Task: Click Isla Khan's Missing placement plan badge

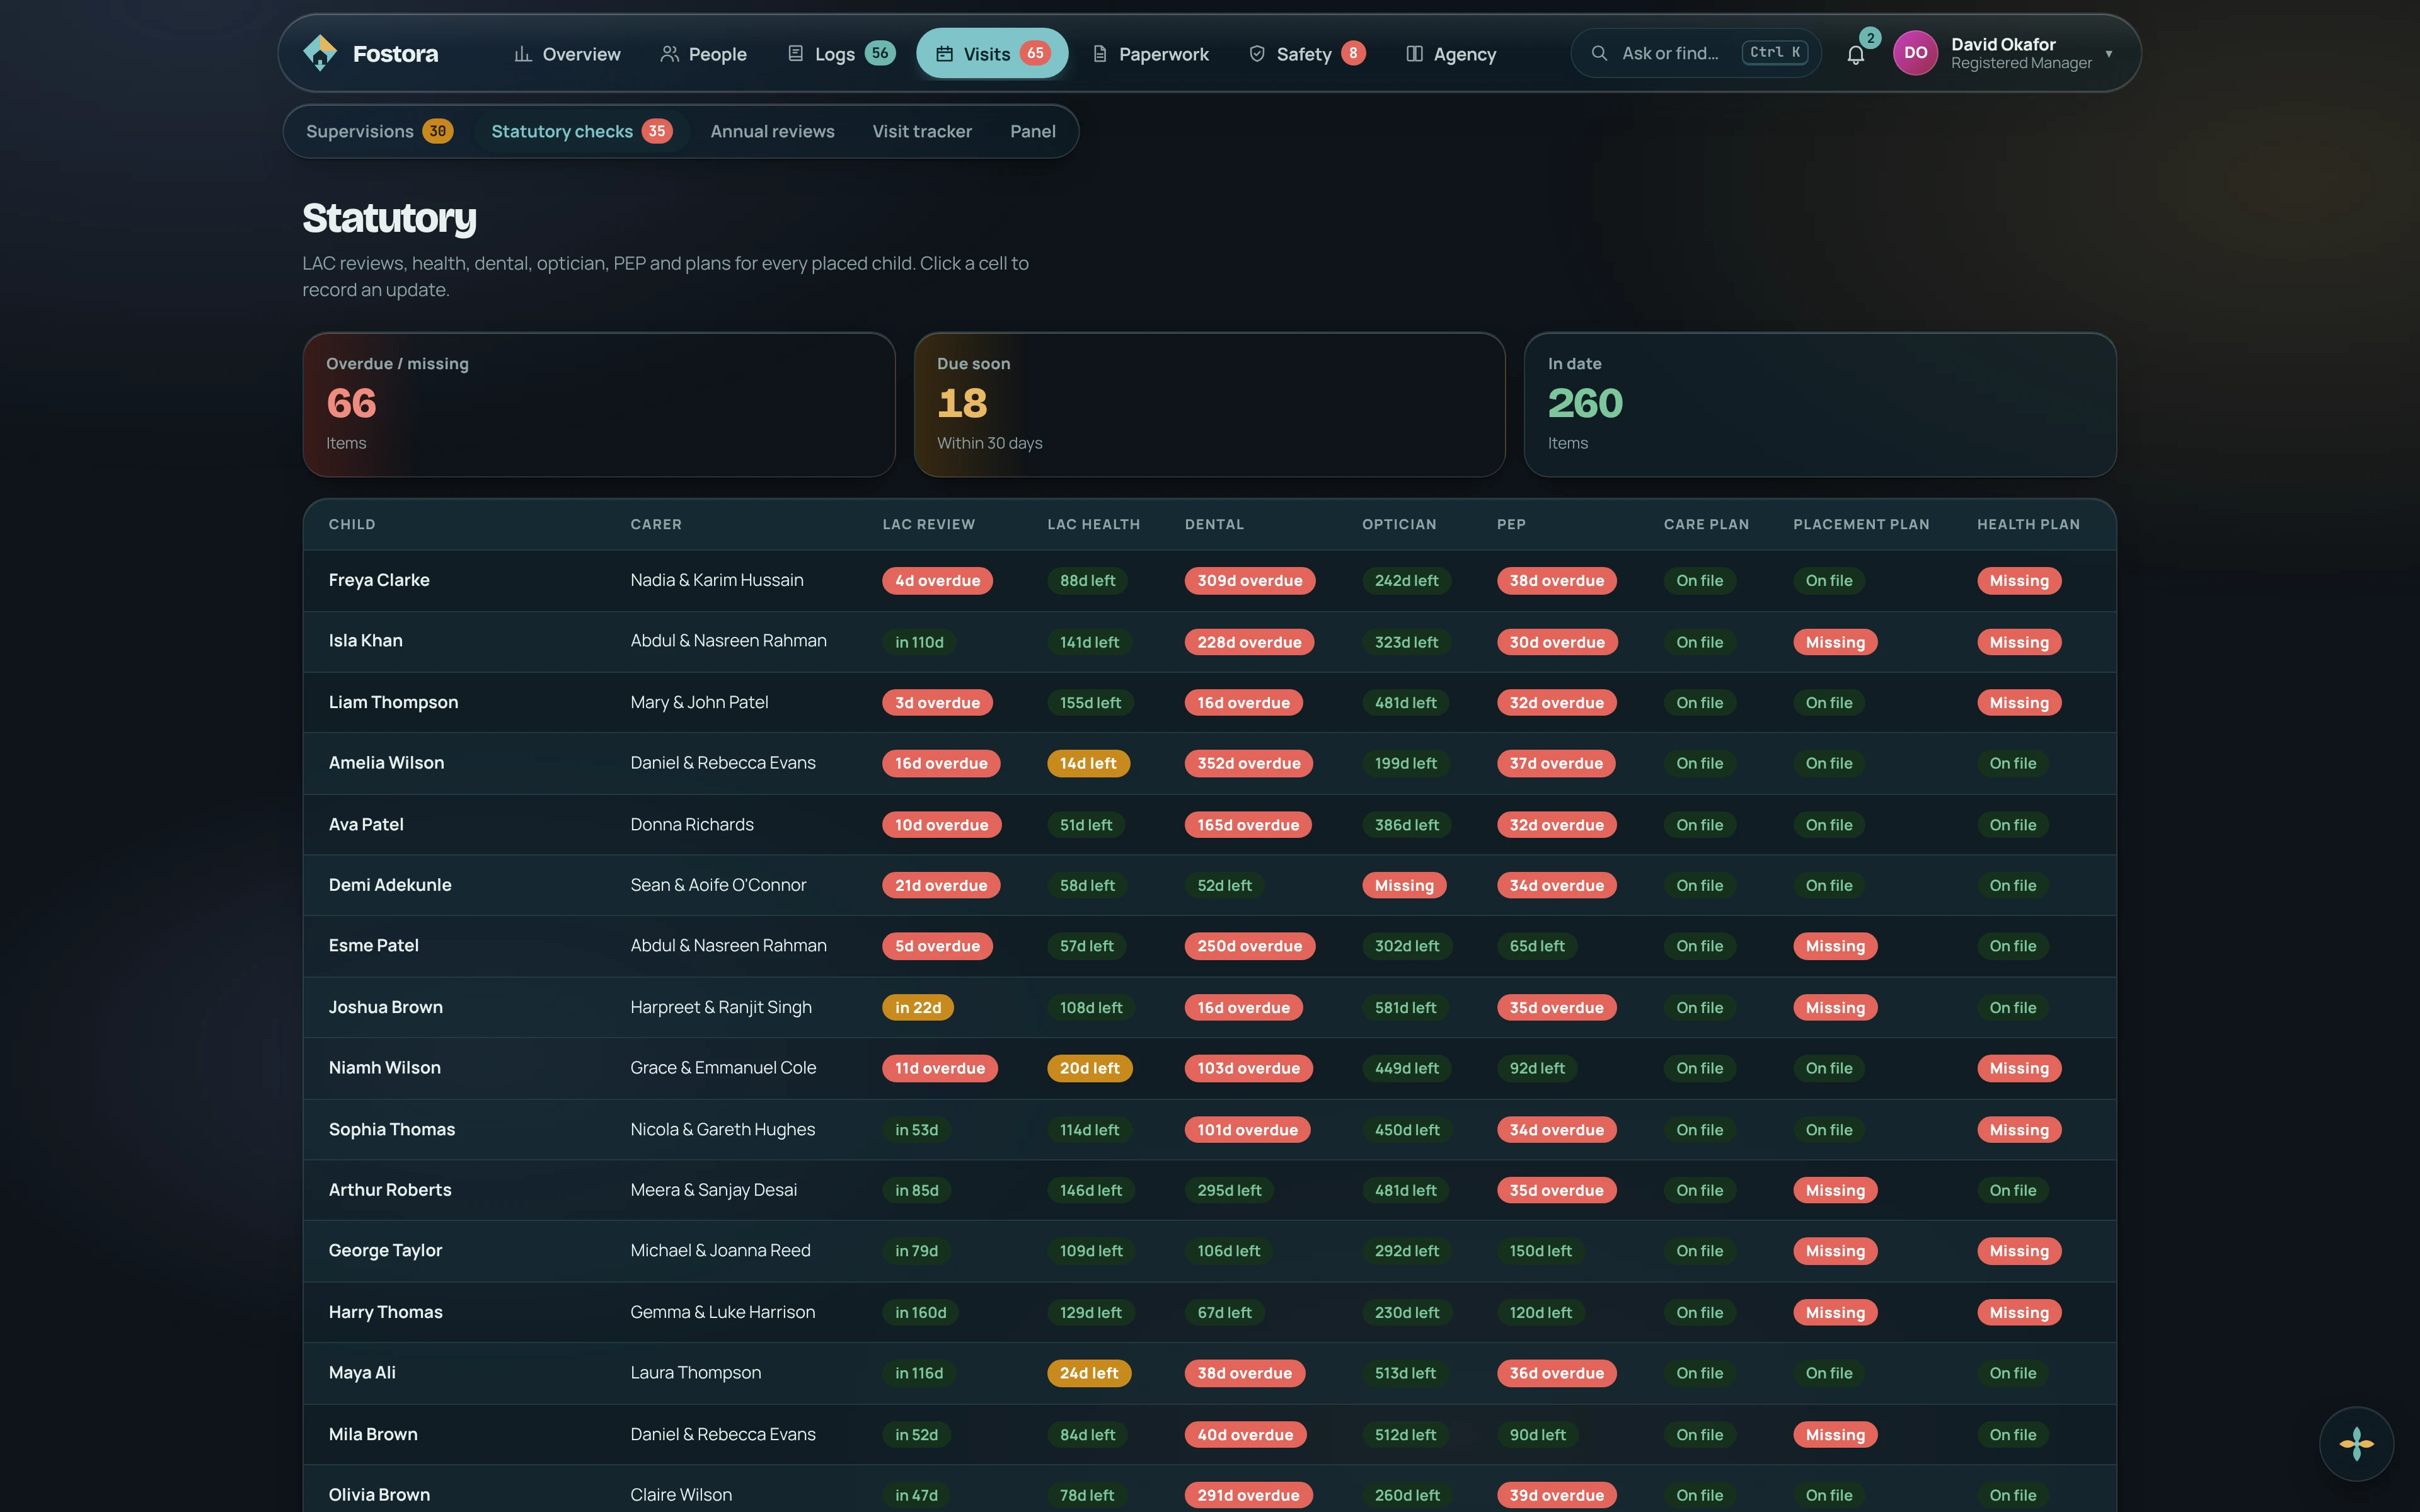Action: (x=1835, y=642)
